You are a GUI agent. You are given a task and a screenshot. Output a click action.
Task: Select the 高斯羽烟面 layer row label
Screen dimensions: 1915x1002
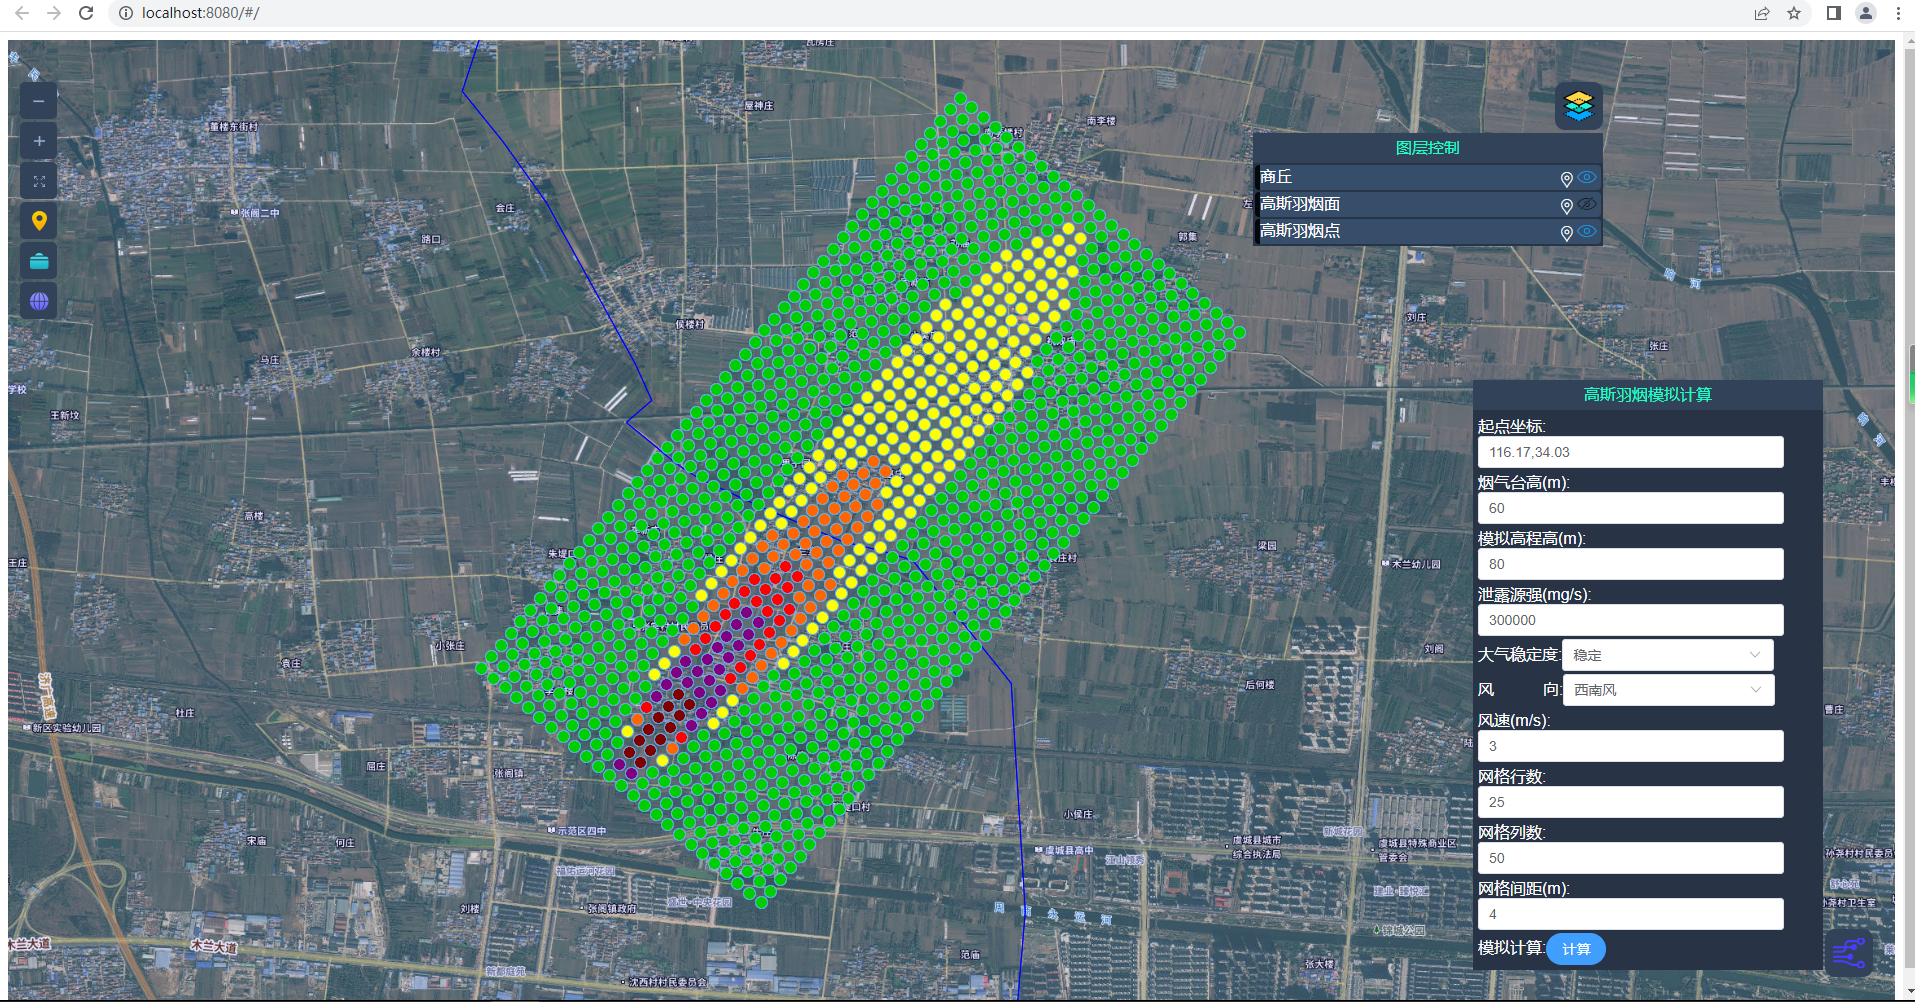[1300, 204]
